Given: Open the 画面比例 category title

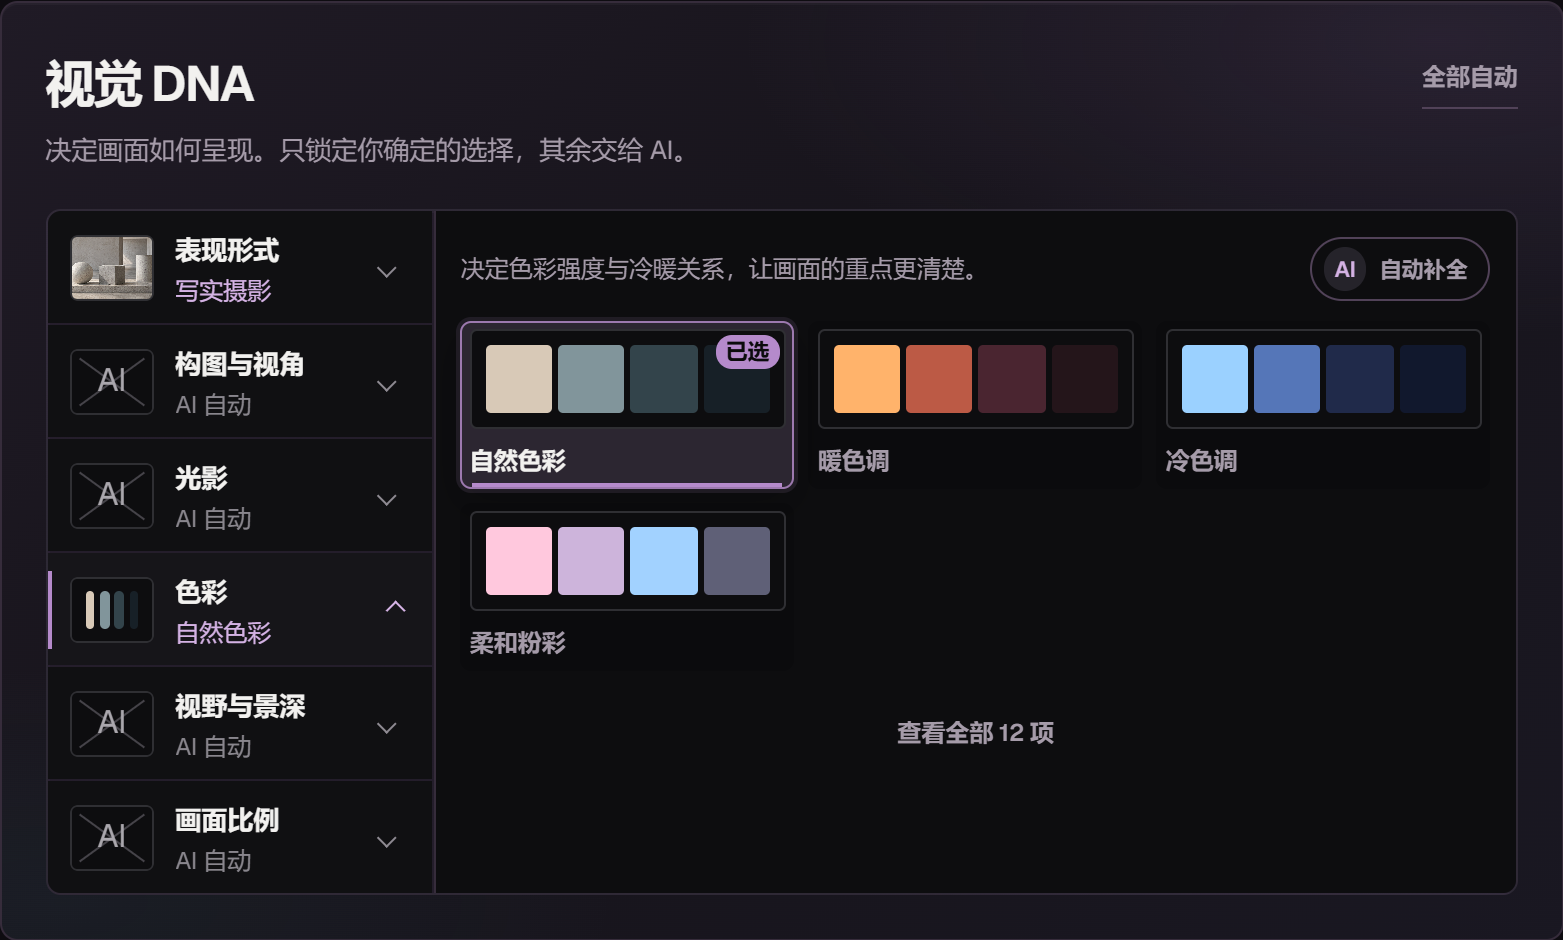Looking at the screenshot, I should [x=227, y=820].
